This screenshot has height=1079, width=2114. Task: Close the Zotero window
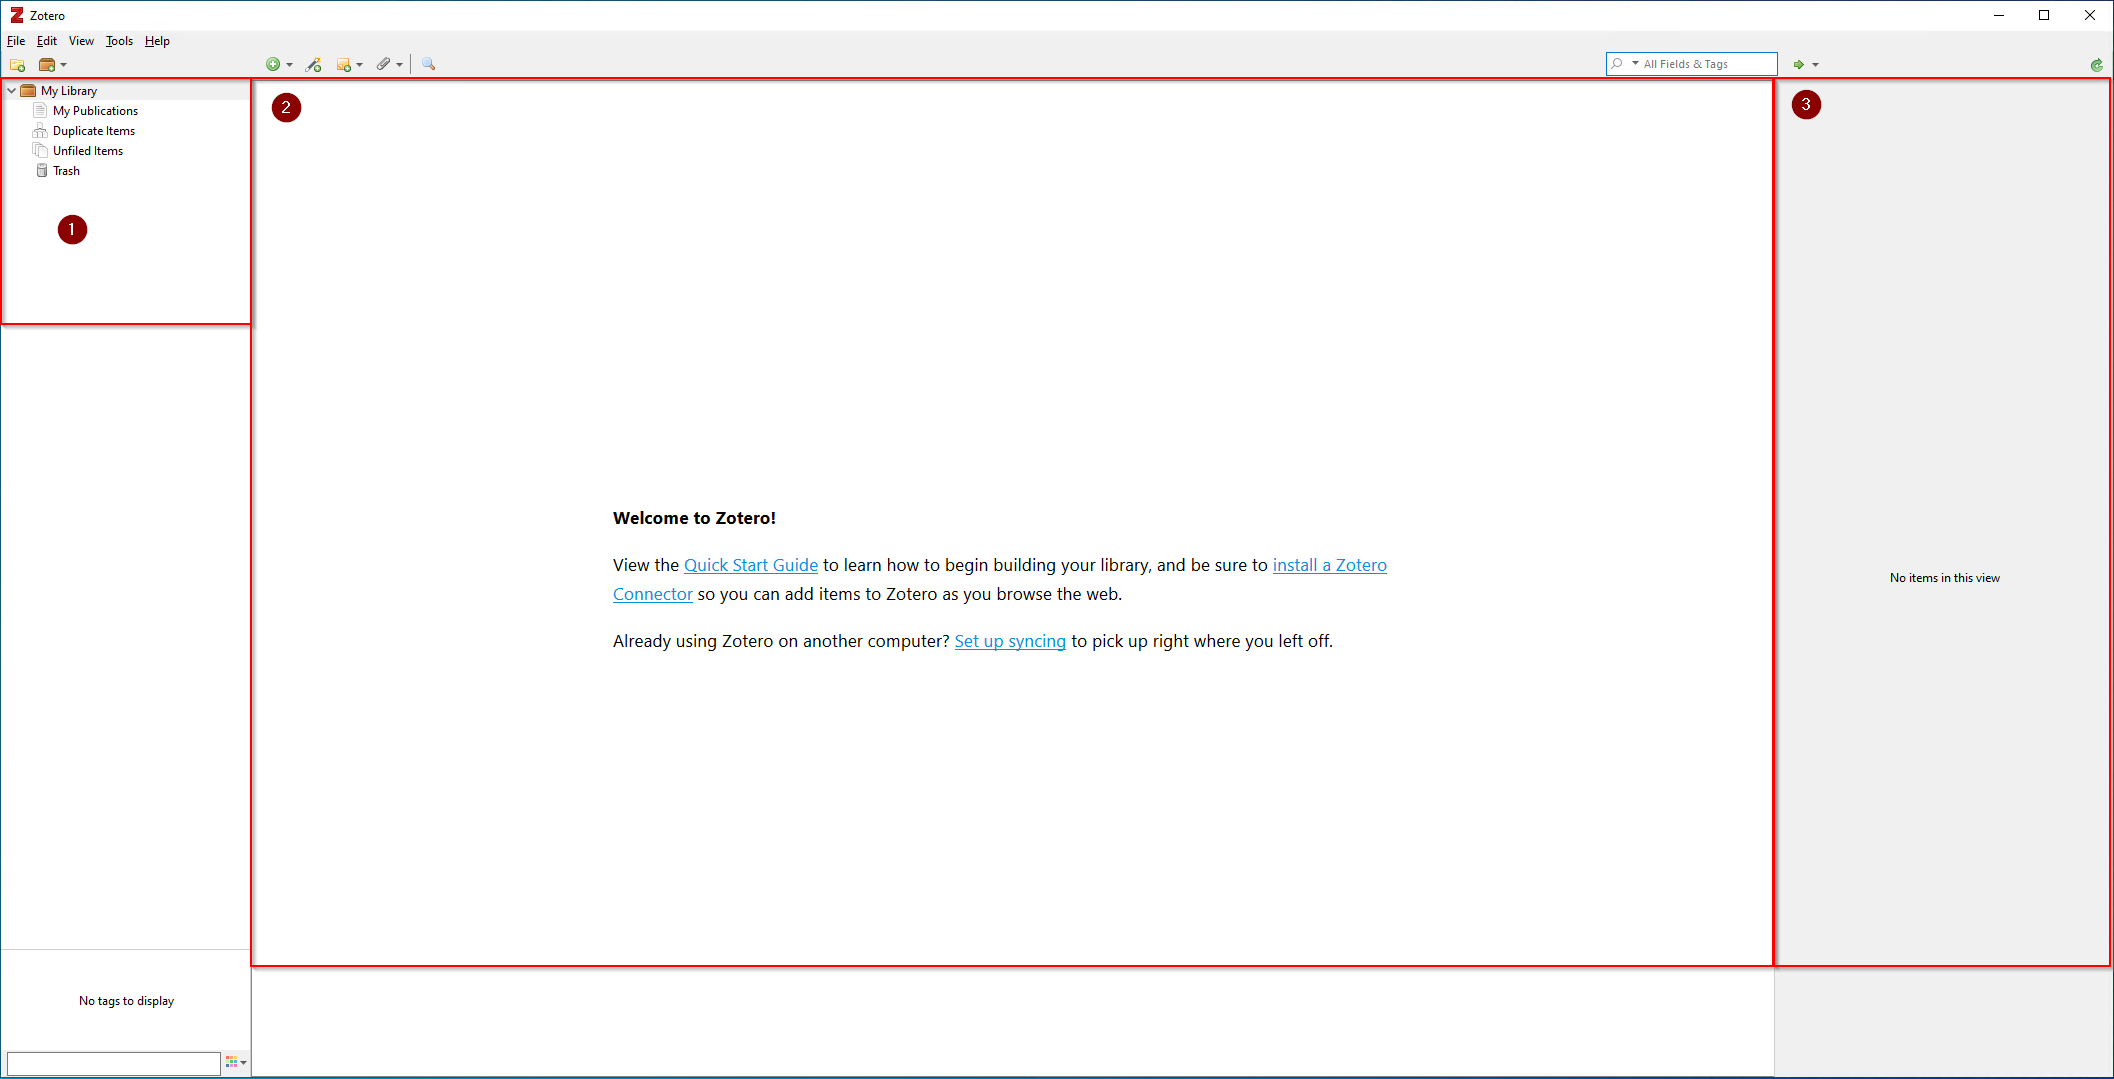[x=2090, y=15]
